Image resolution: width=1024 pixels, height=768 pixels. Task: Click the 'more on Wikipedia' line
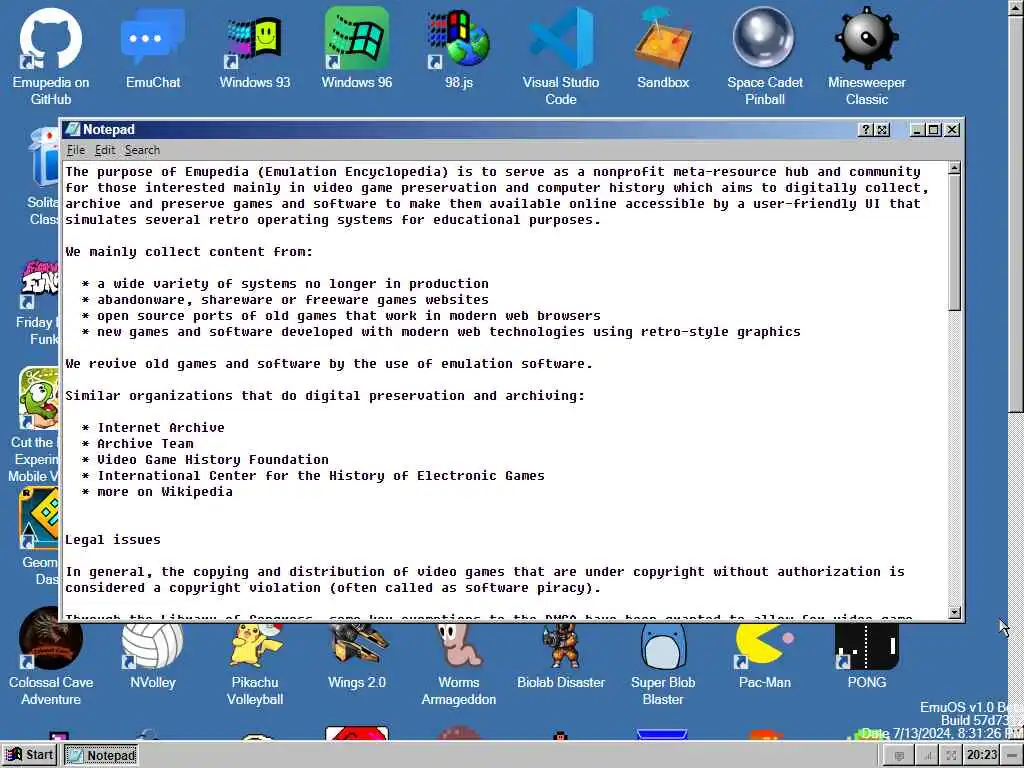pos(165,492)
